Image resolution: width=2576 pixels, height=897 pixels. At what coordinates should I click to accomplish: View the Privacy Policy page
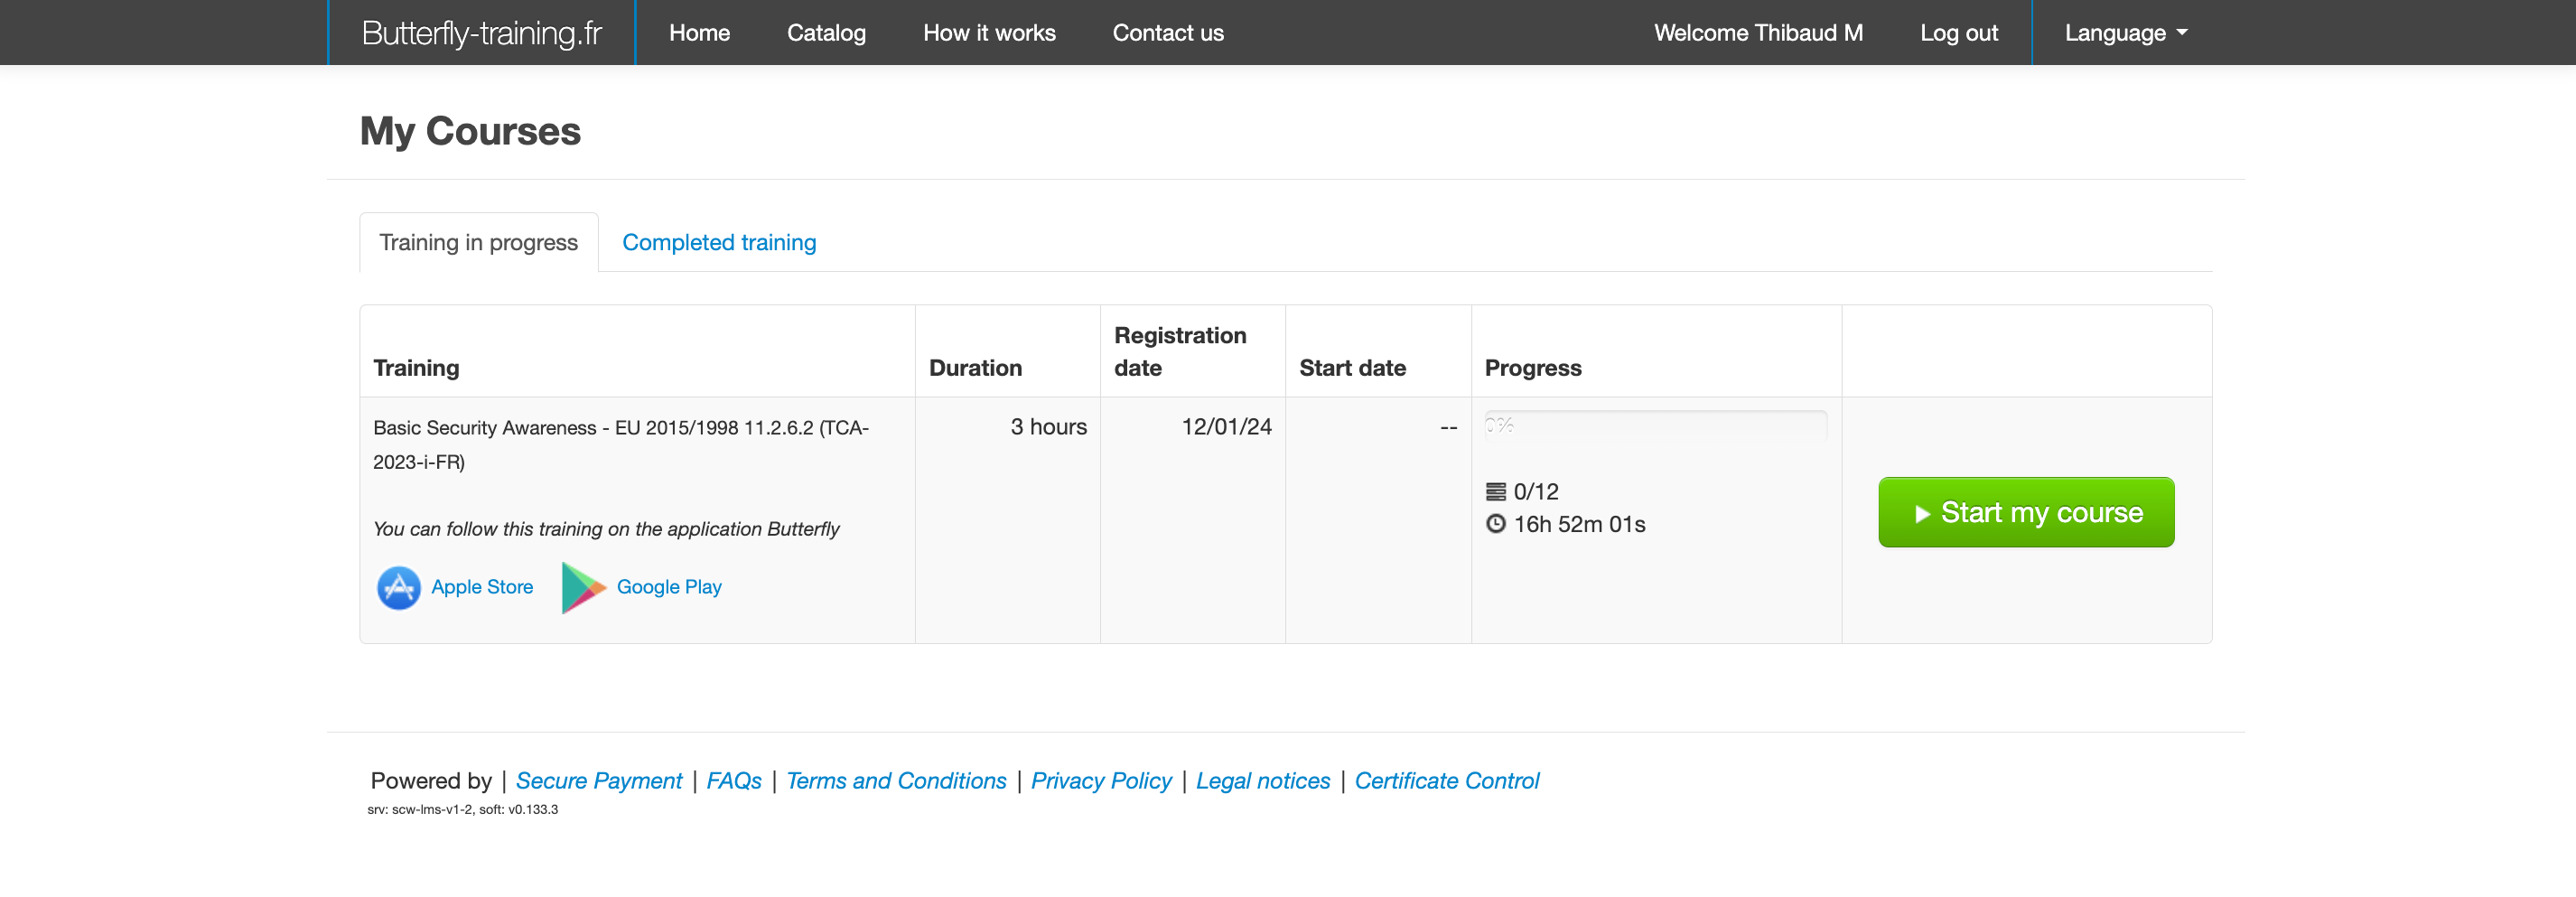click(x=1100, y=780)
